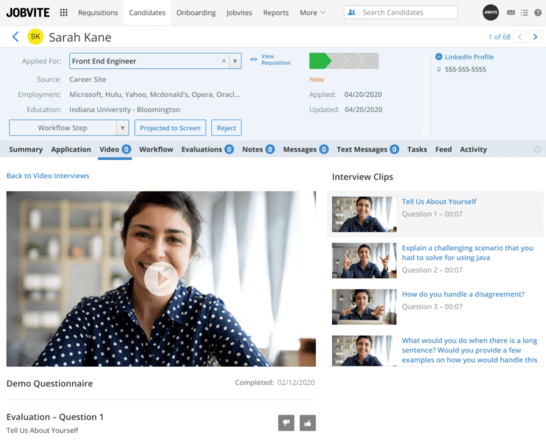Open the Onboarding menu
The width and height of the screenshot is (546, 445).
pyautogui.click(x=196, y=13)
